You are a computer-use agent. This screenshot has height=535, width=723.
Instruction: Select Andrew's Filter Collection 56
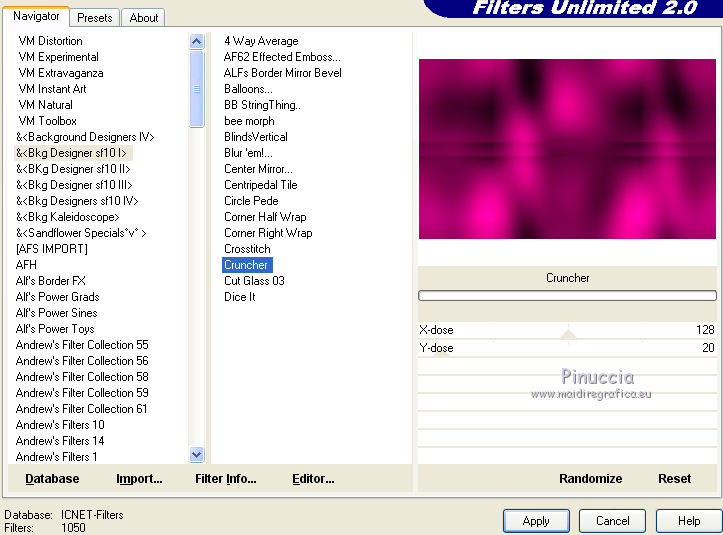(82, 361)
